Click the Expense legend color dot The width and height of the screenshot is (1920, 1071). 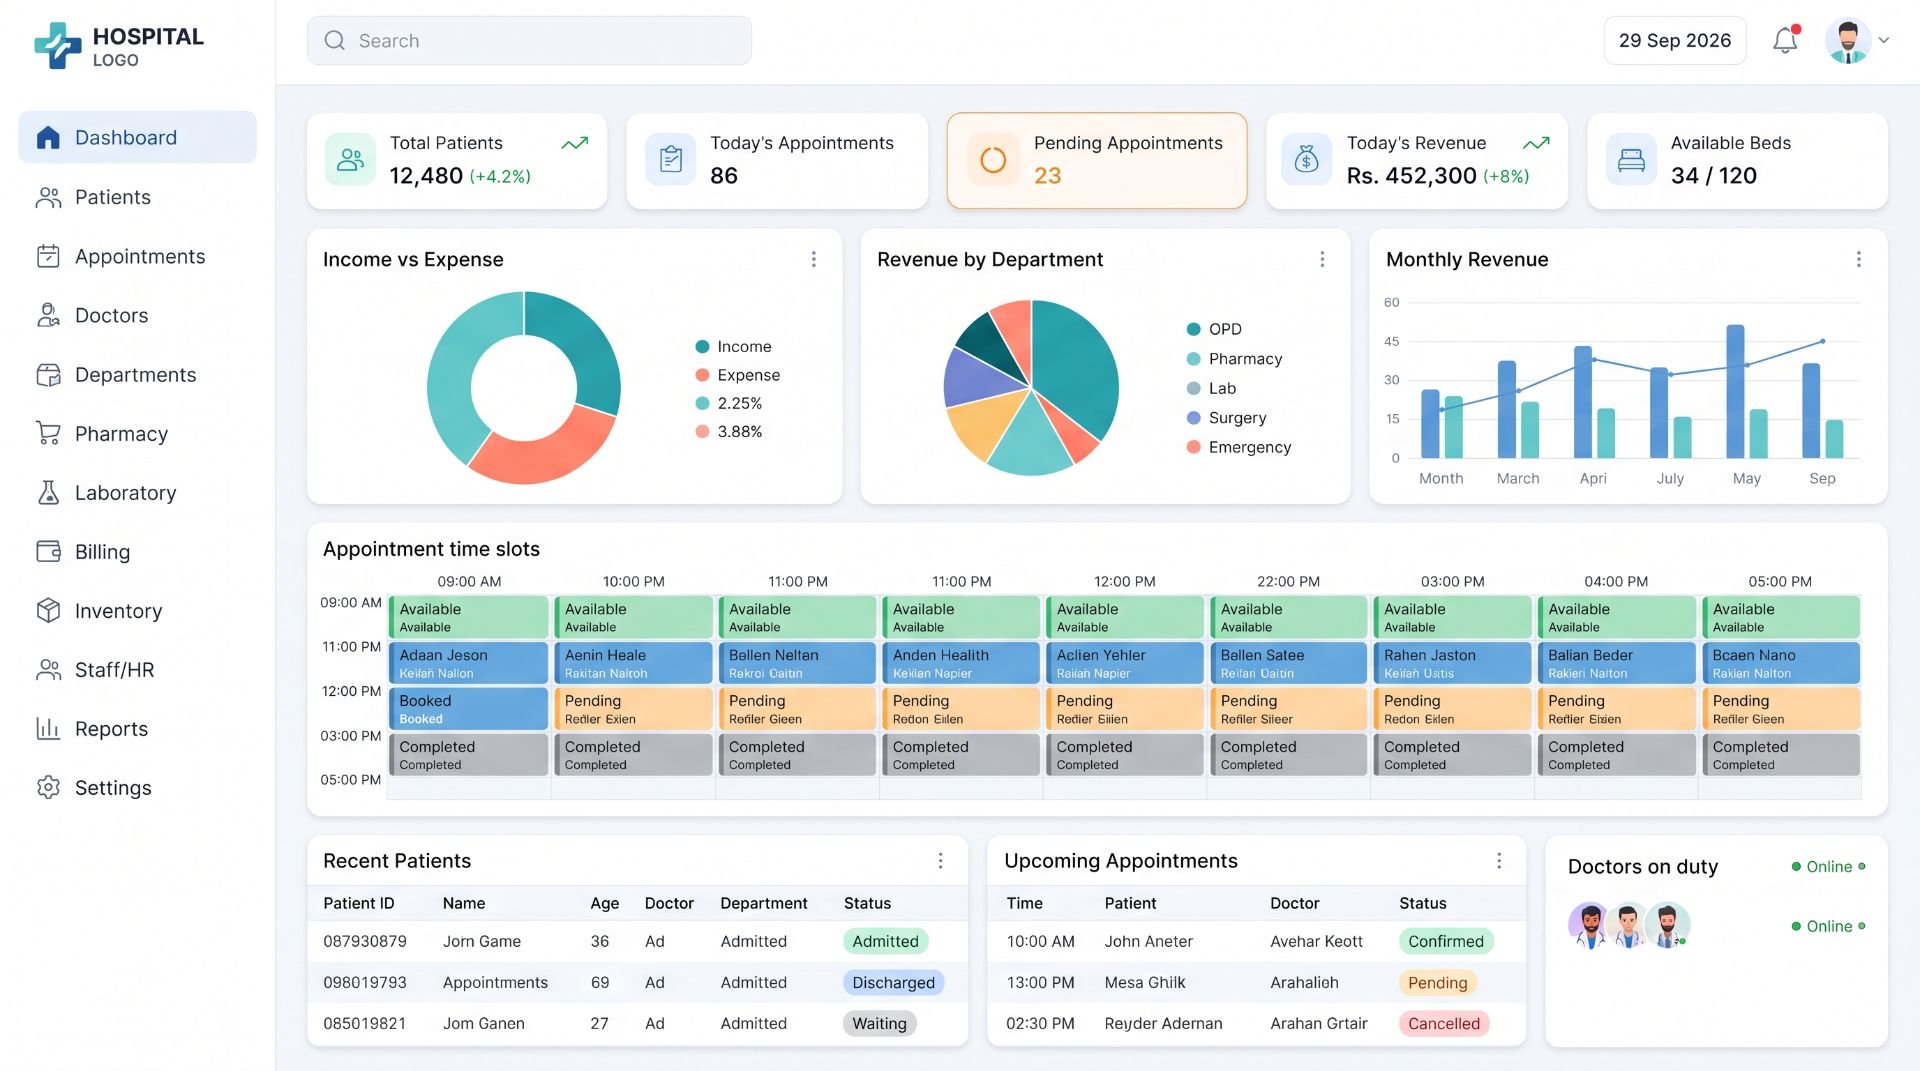click(702, 375)
